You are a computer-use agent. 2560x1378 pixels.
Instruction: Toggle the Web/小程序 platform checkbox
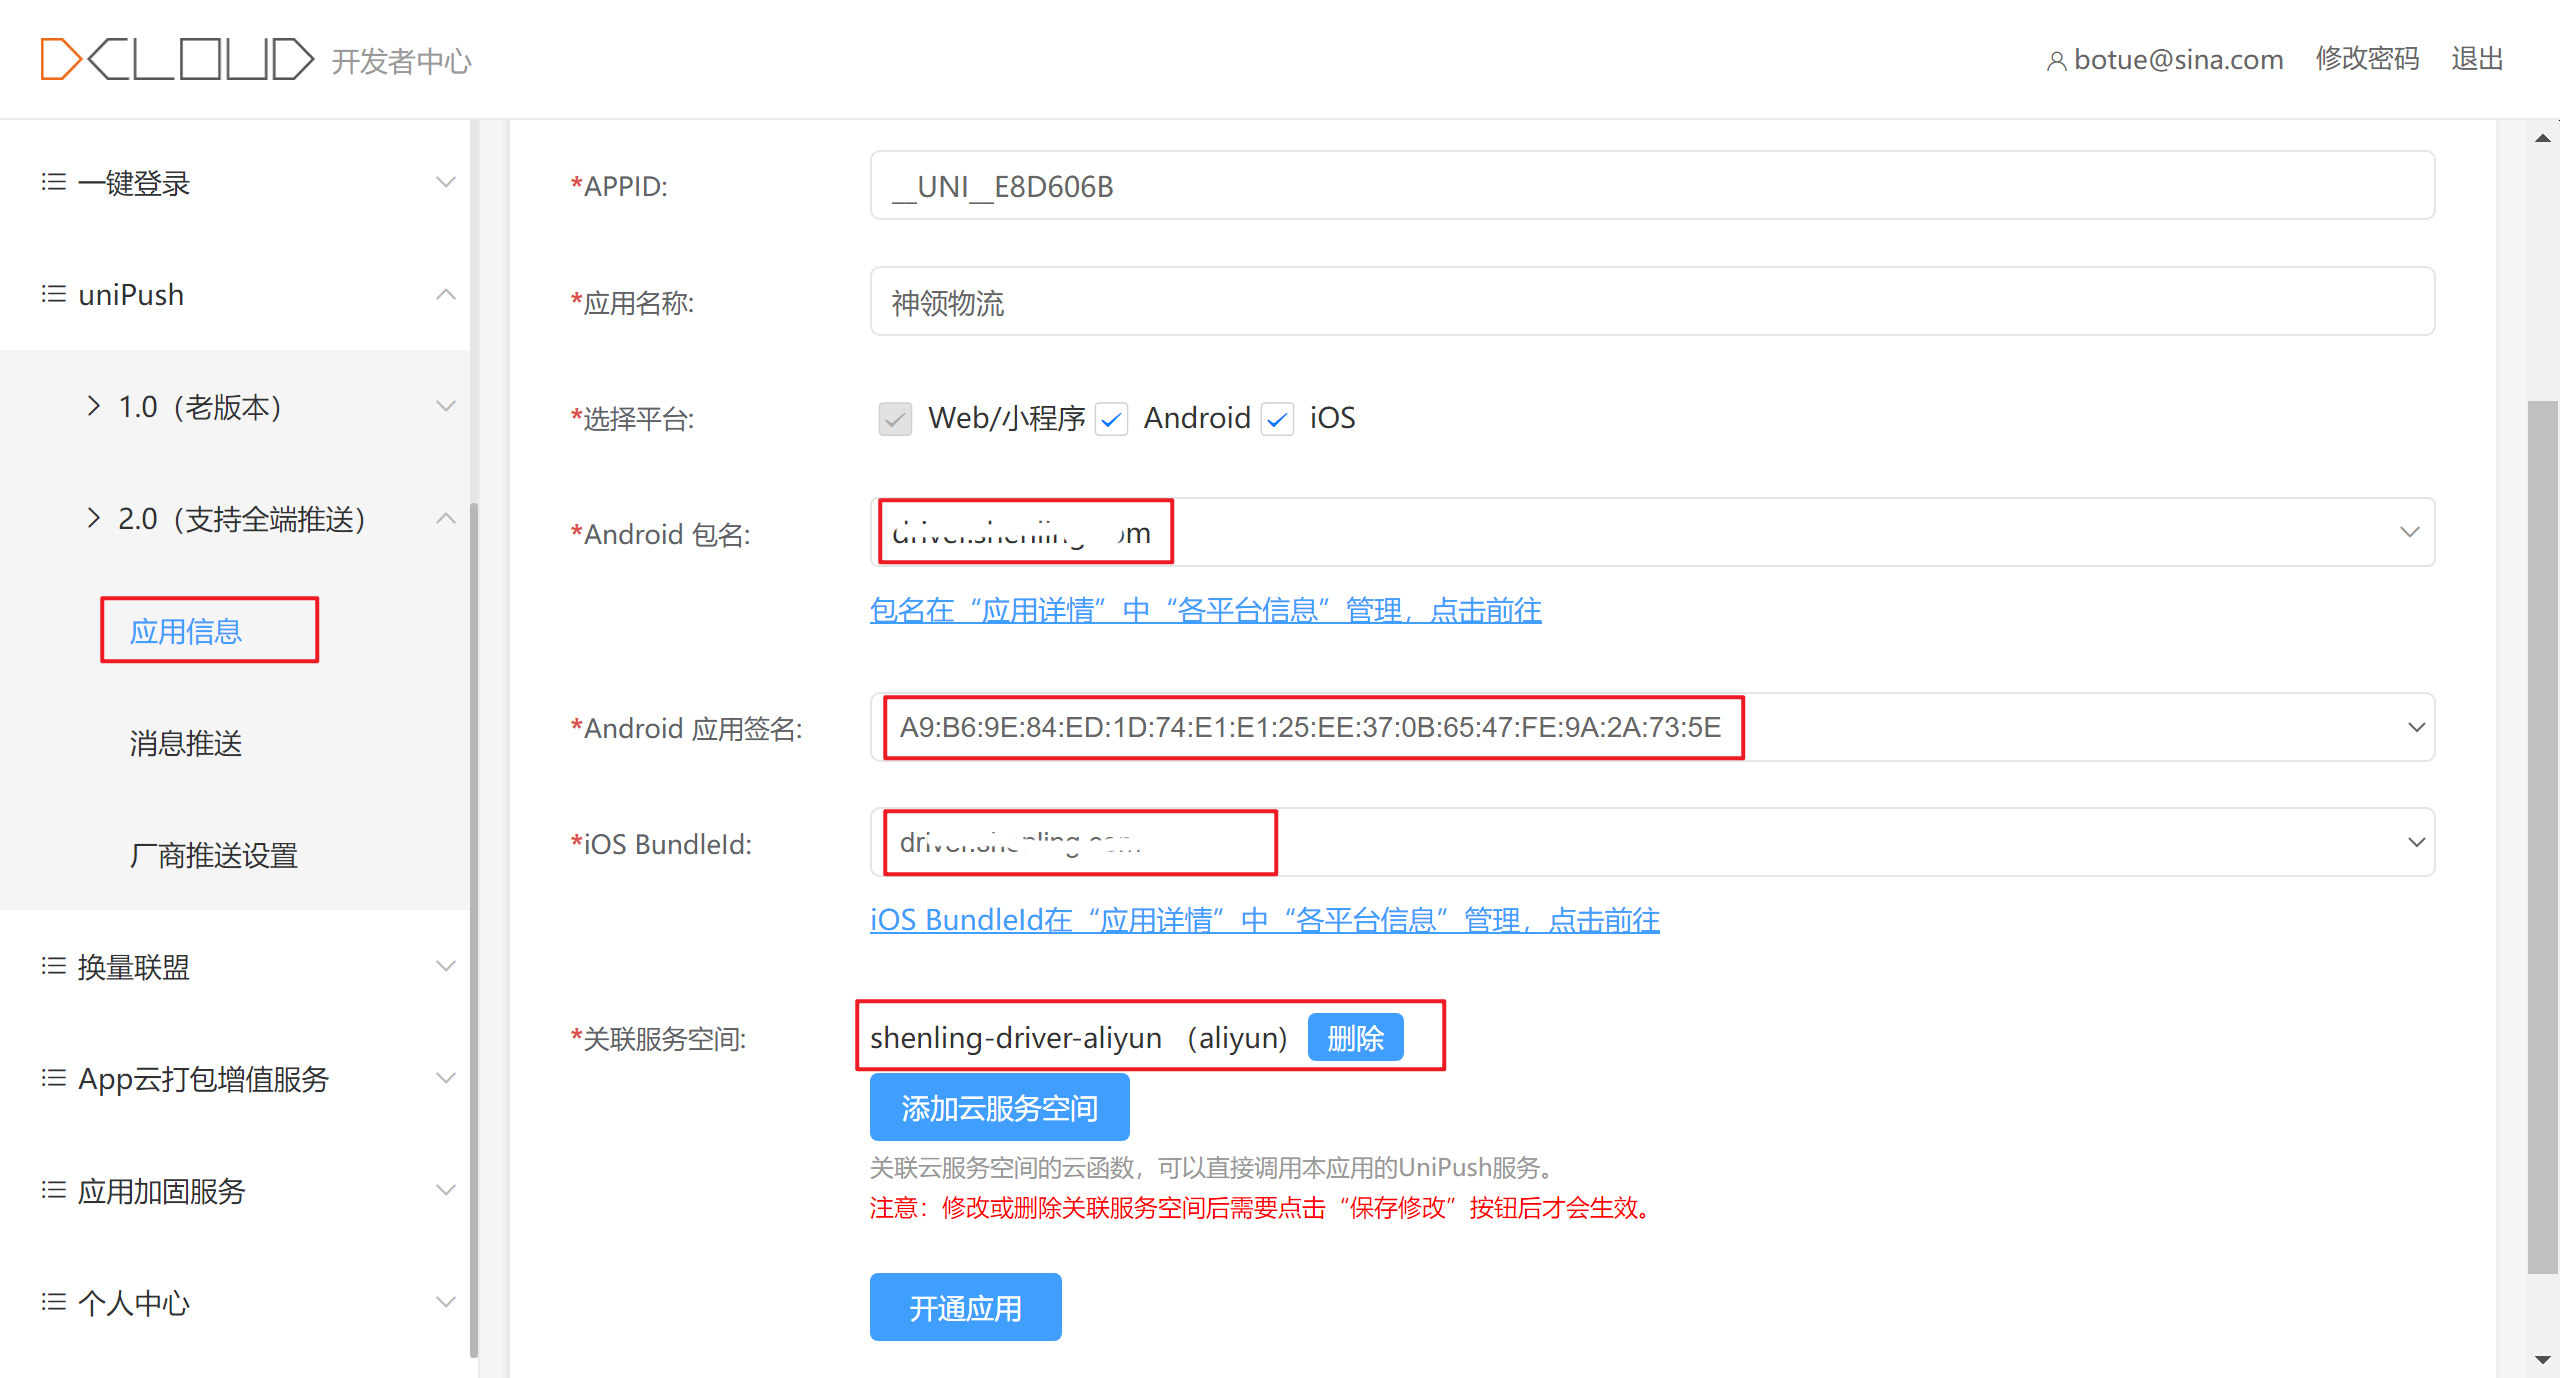[x=895, y=418]
